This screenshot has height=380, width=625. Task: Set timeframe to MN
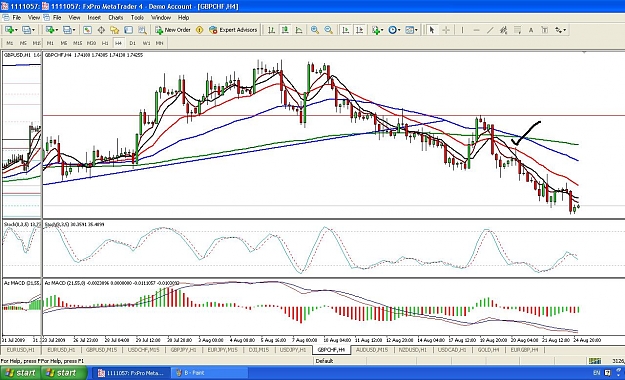coord(159,43)
